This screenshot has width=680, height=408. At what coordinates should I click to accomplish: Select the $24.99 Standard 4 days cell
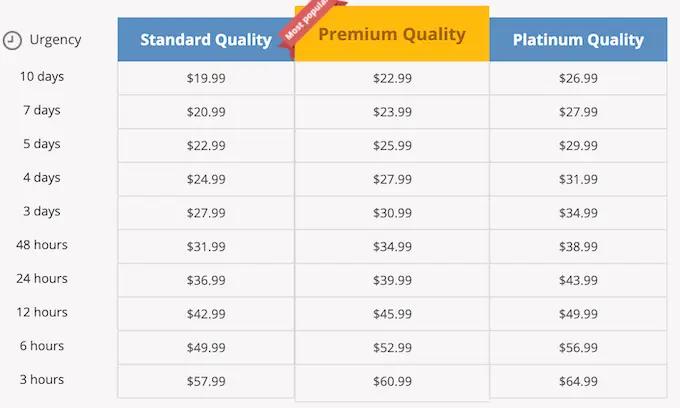[x=206, y=179]
